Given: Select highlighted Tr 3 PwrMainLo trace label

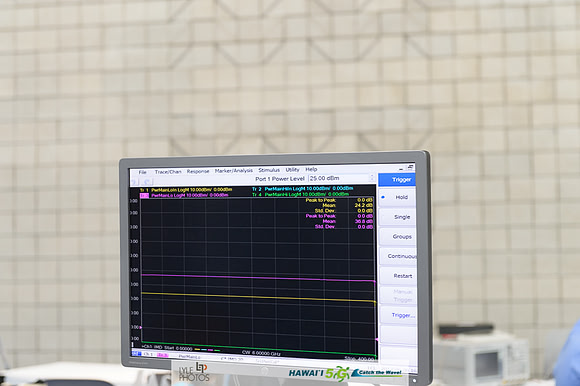Looking at the screenshot, I should [184, 195].
